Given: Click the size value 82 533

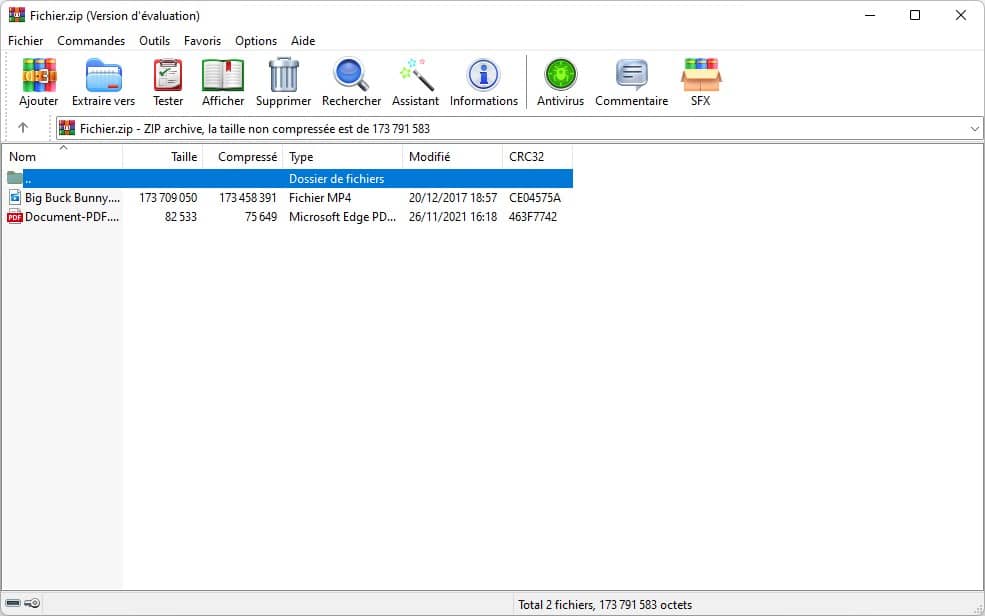Looking at the screenshot, I should (x=180, y=217).
